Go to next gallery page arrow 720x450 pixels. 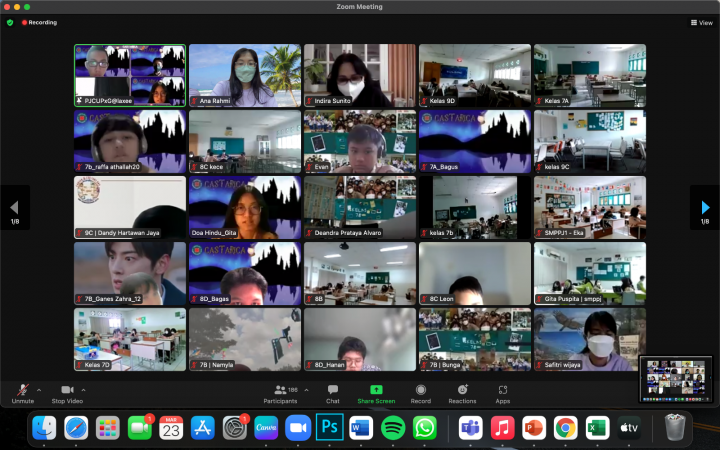(705, 207)
